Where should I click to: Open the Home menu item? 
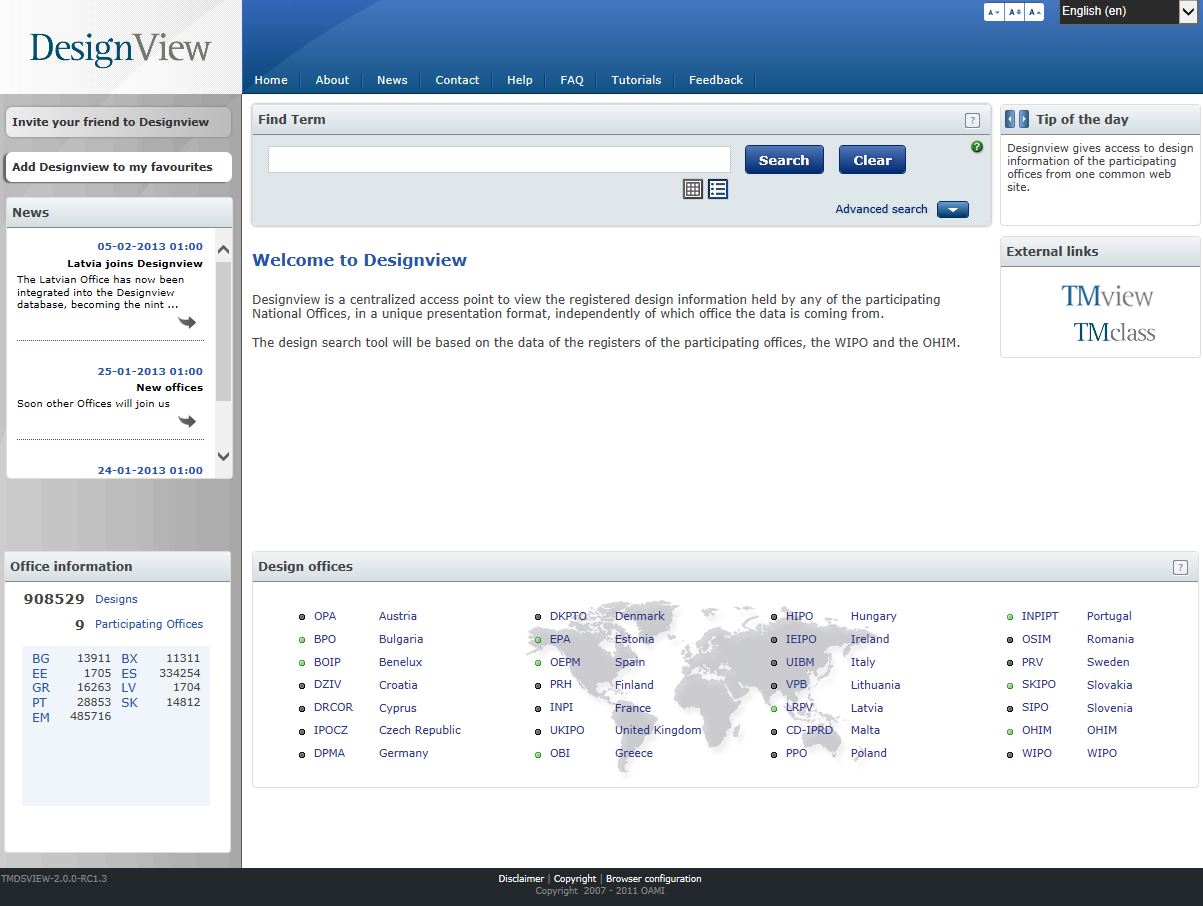click(271, 80)
